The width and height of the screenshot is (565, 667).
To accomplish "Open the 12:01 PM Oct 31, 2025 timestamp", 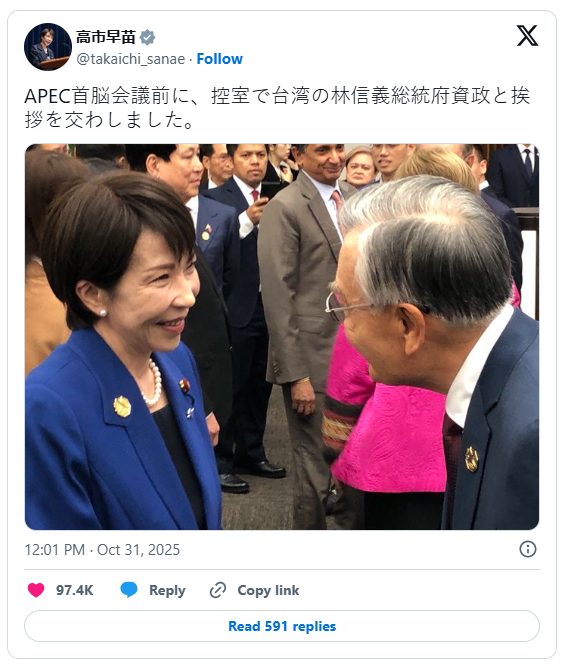I will (x=102, y=550).
